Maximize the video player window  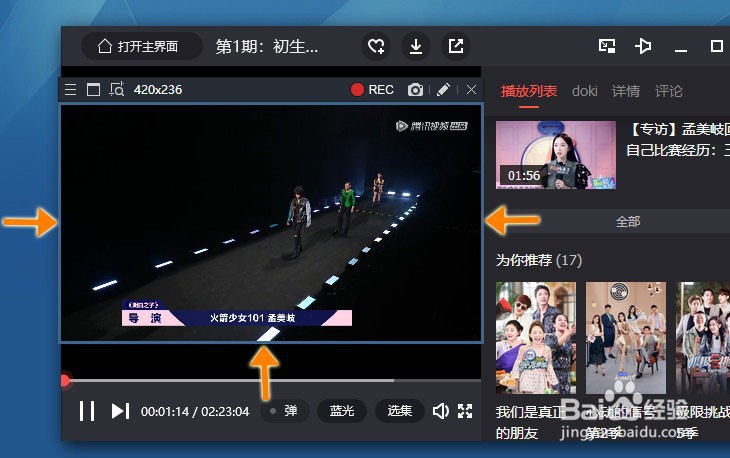717,46
